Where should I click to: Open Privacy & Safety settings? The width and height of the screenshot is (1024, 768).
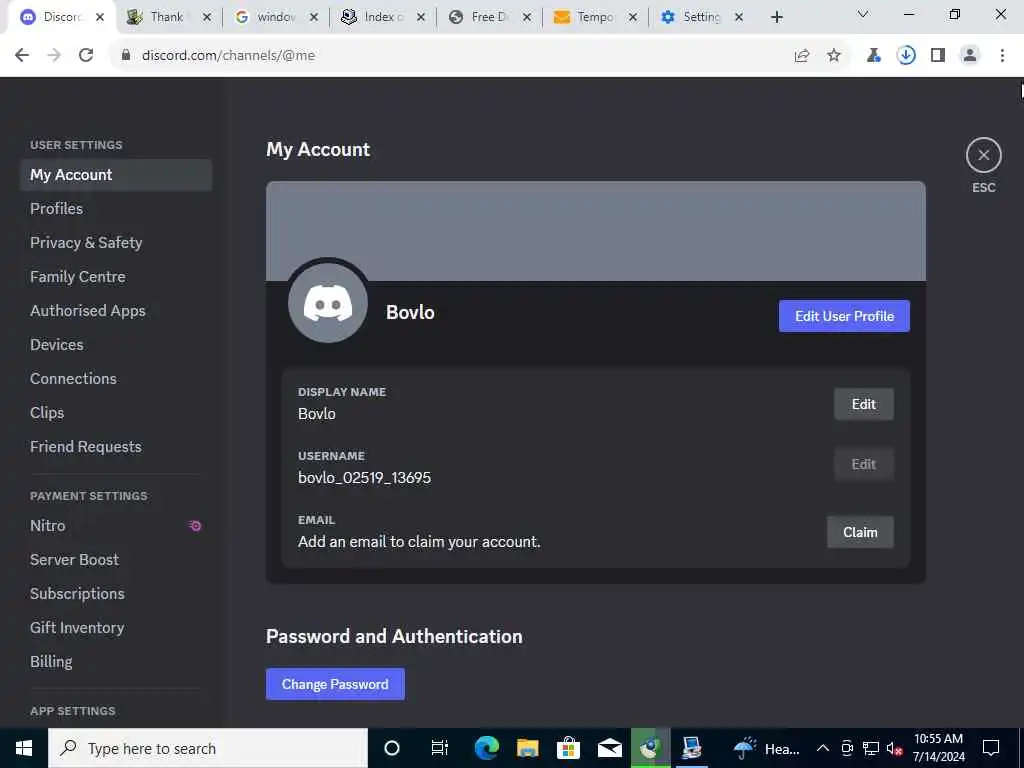(x=116, y=243)
